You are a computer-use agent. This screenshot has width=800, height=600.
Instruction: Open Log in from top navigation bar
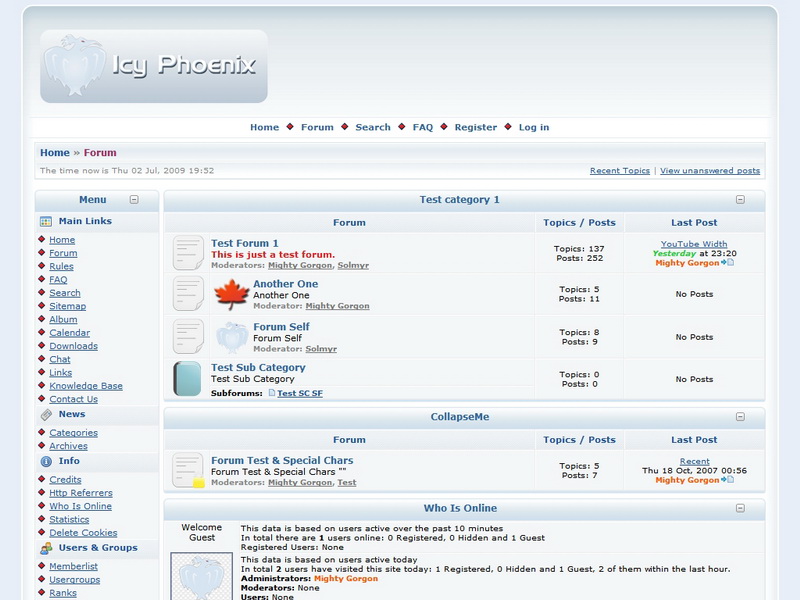pos(534,128)
